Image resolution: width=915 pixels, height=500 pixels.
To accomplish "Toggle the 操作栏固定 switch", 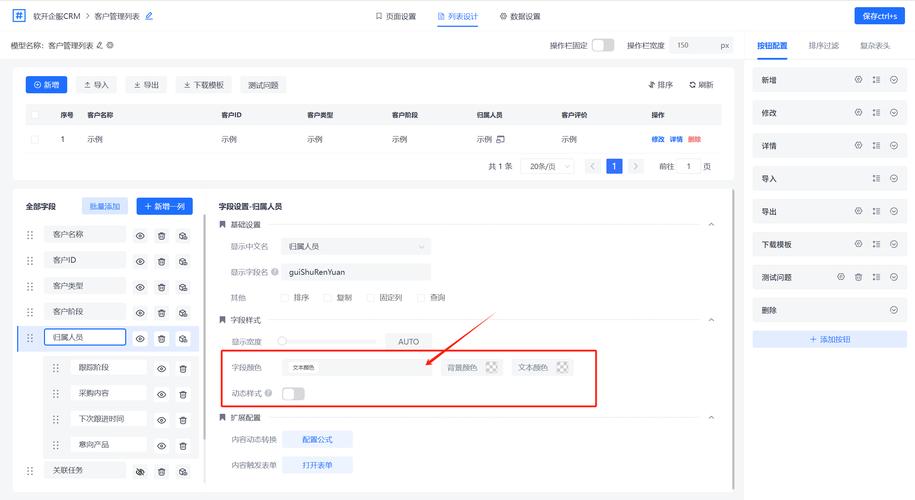I will (602, 45).
